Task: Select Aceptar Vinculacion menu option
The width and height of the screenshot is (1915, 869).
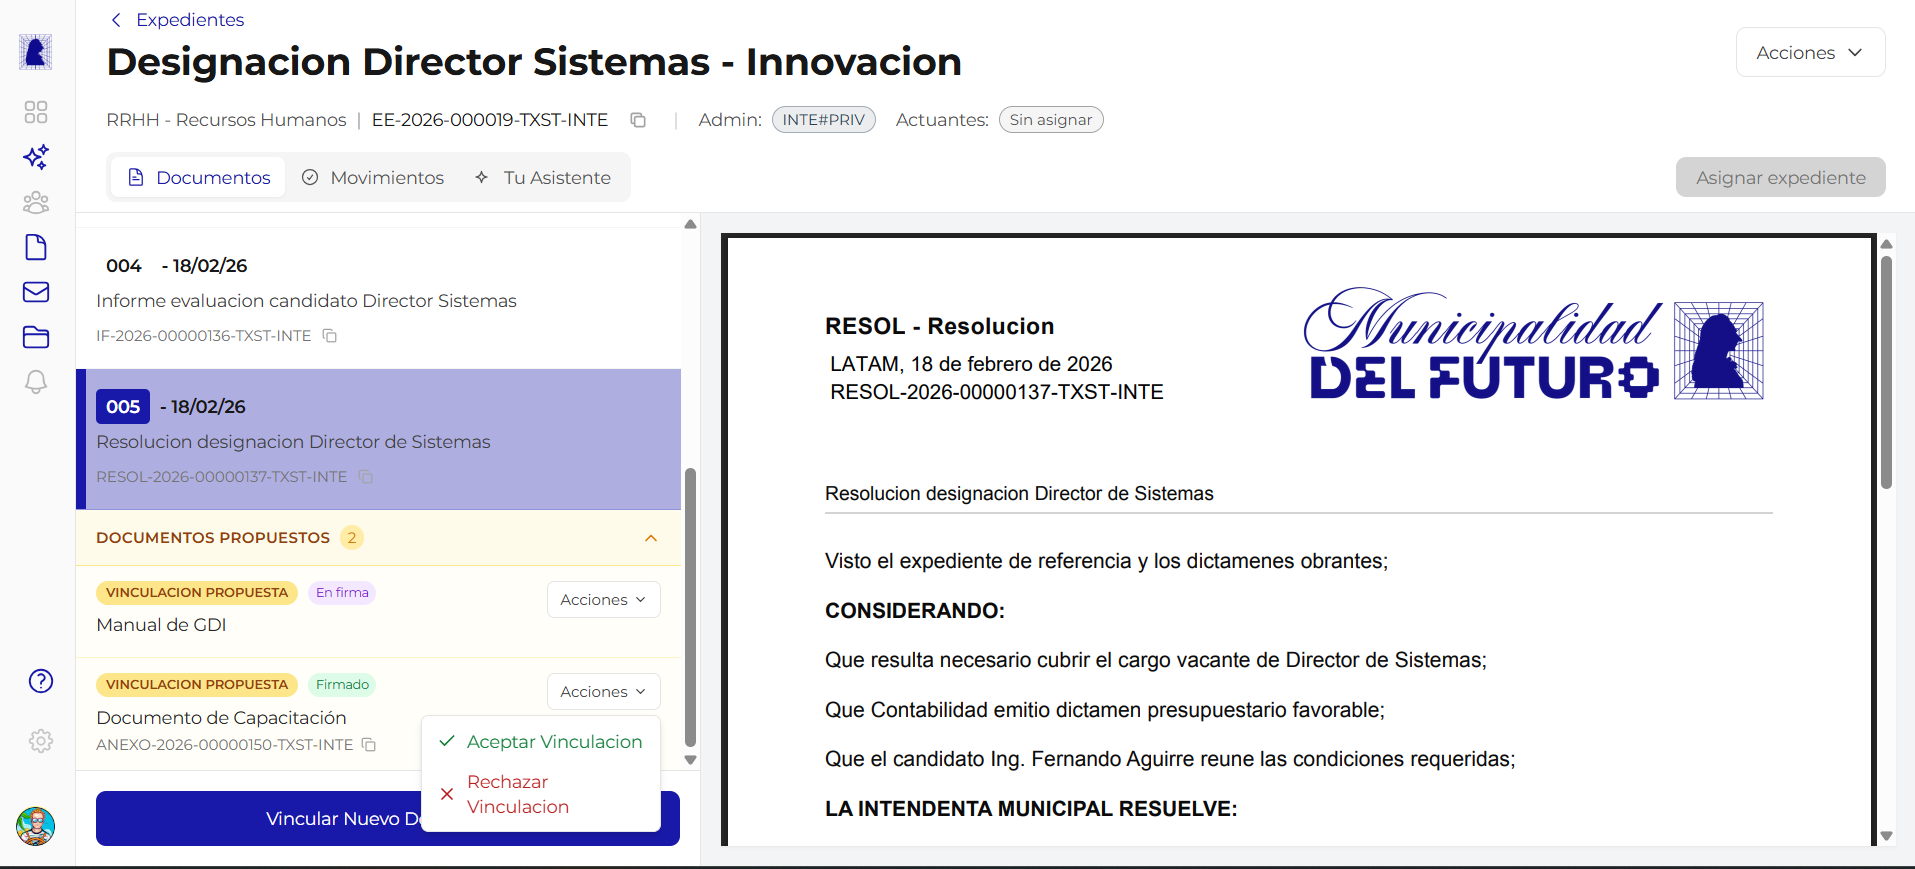Action: 554,742
